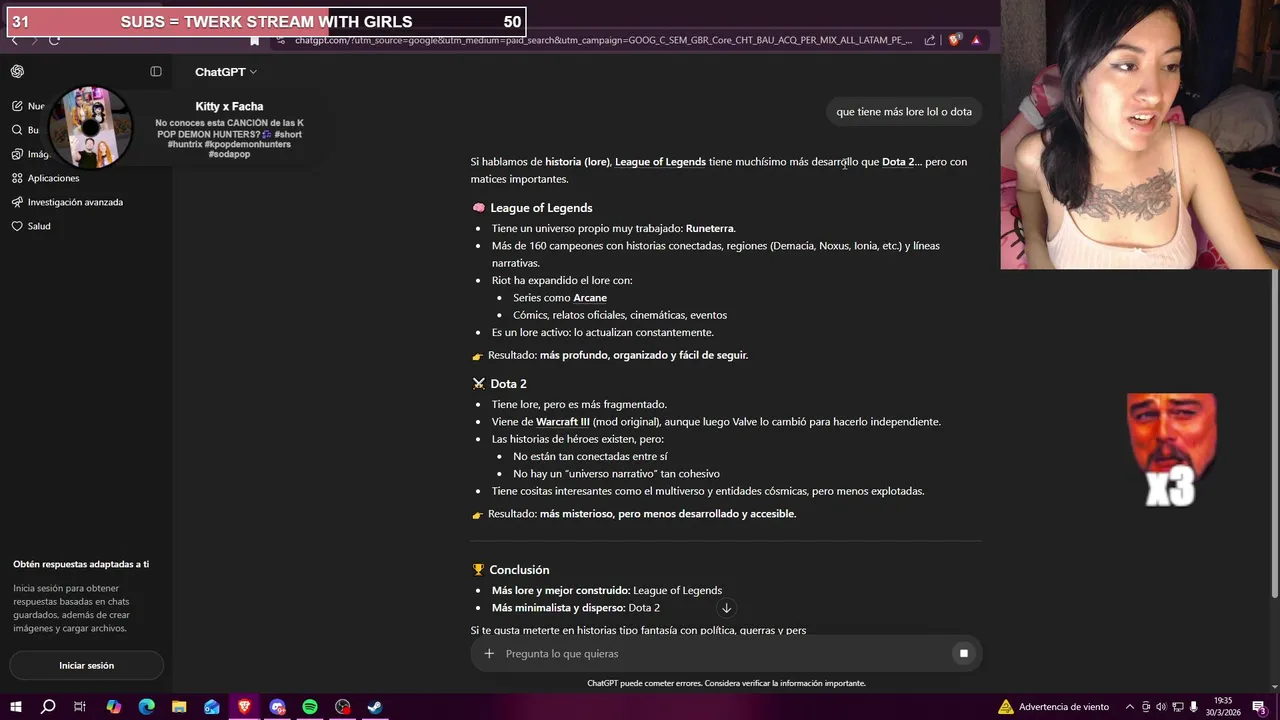Image resolution: width=1280 pixels, height=720 pixels.
Task: Click the Aplicaciones grid icon
Action: [x=17, y=178]
